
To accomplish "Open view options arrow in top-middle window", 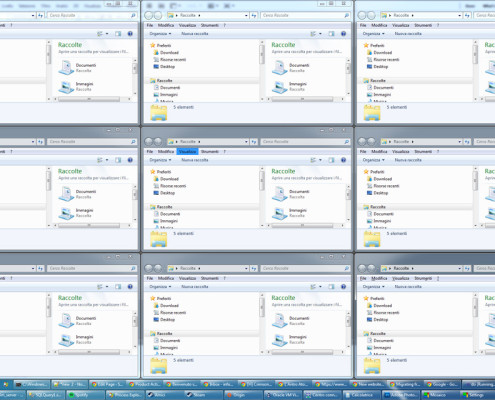I will pos(320,34).
